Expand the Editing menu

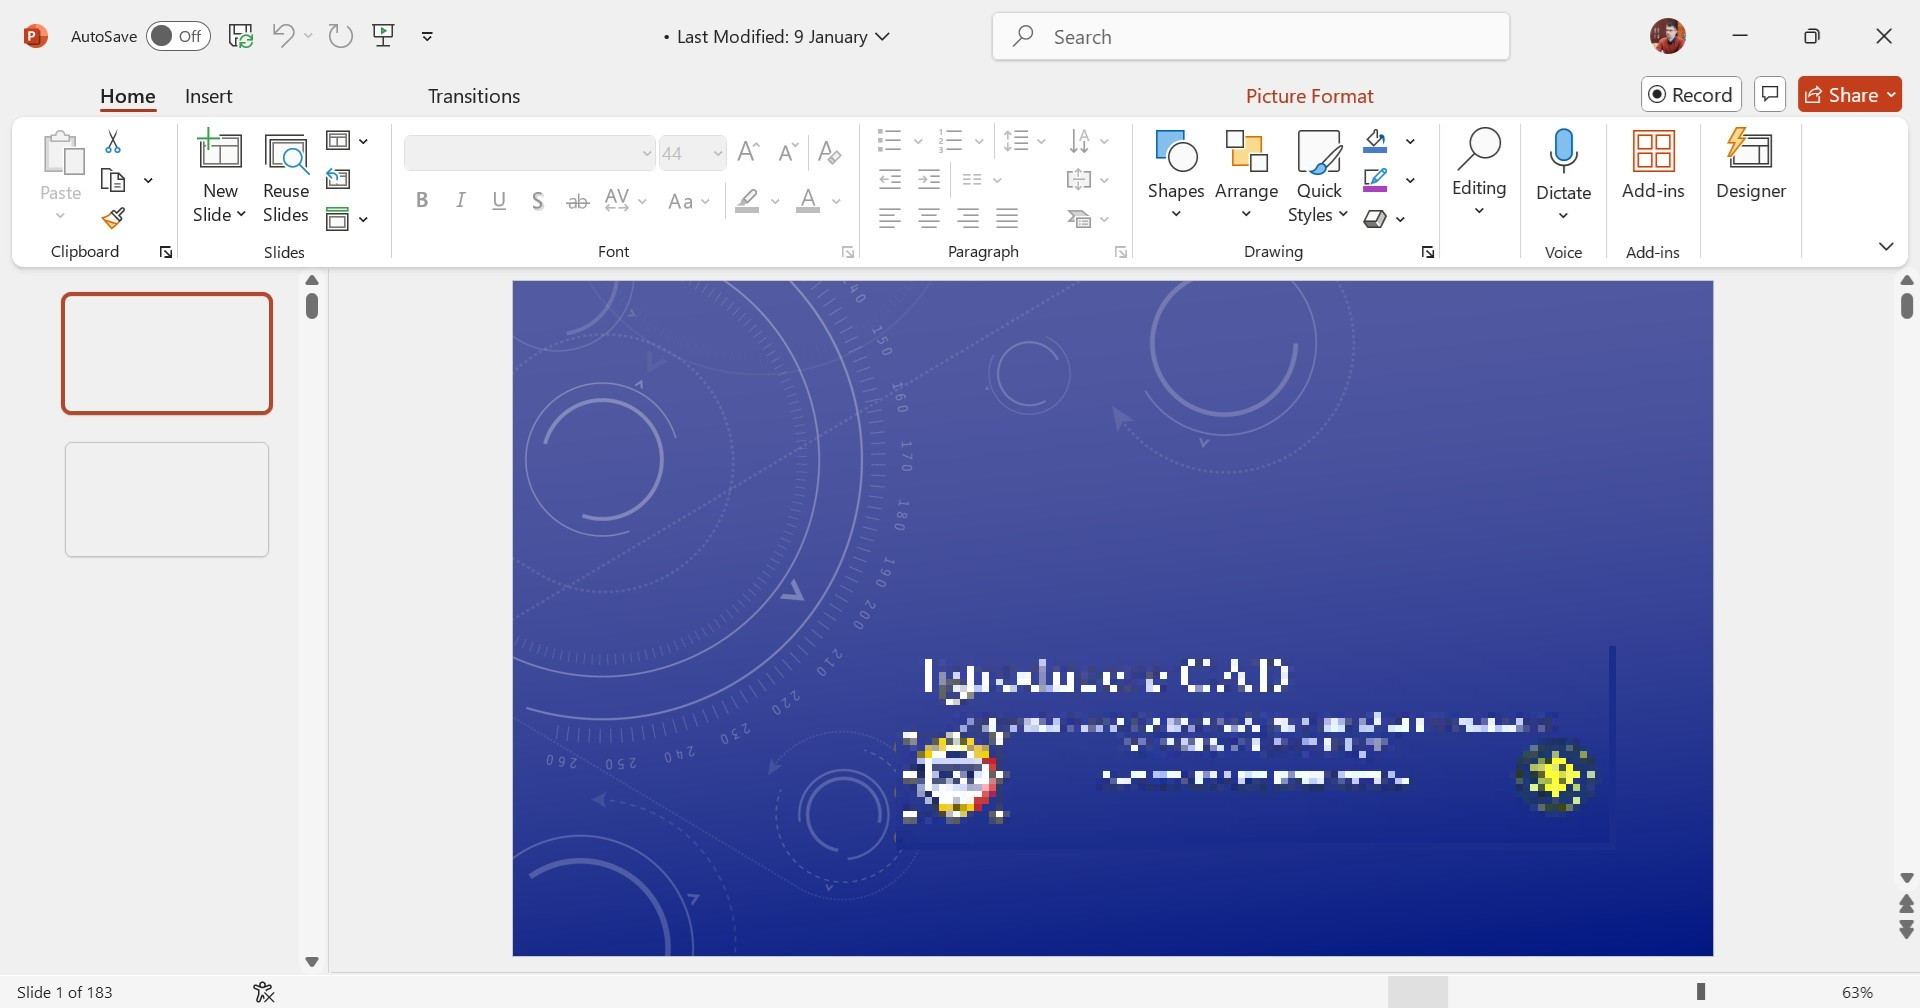1479,172
